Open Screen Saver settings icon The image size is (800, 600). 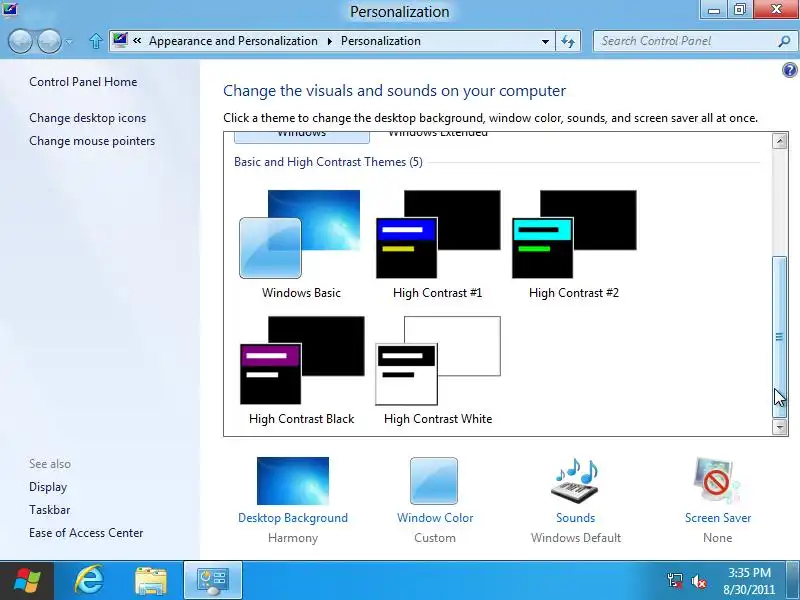(717, 481)
